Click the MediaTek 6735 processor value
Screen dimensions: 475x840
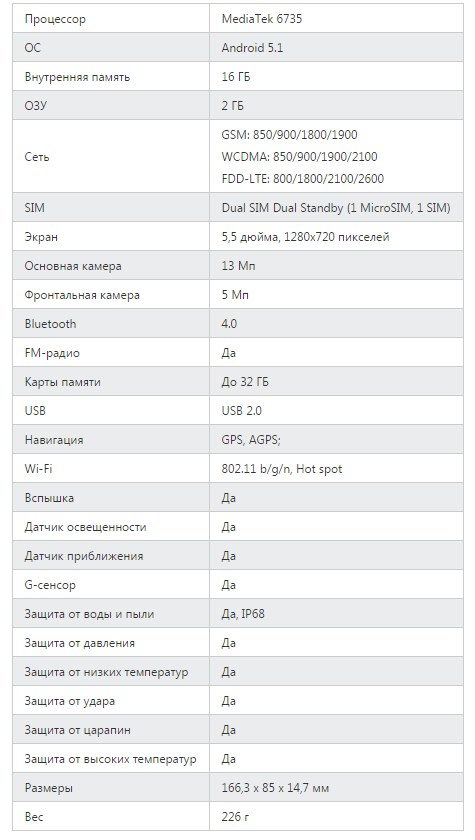(x=262, y=19)
